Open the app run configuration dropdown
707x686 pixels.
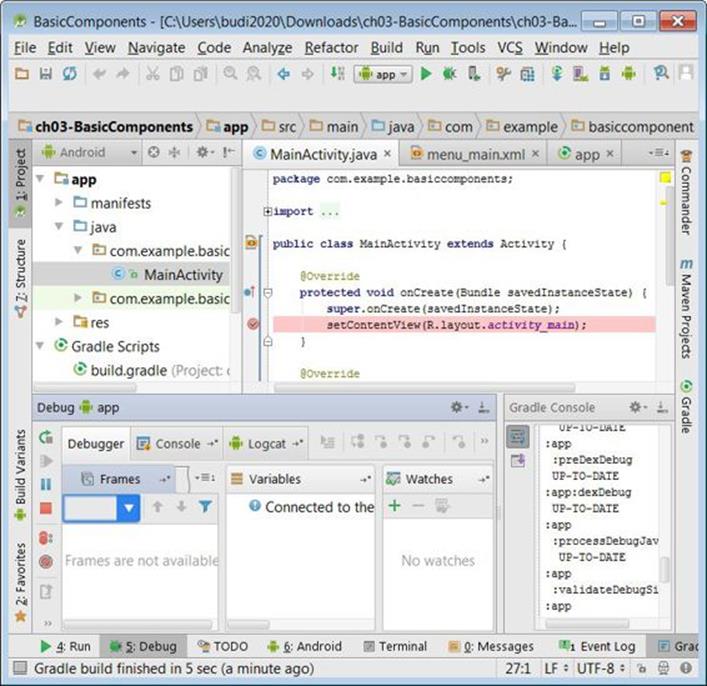point(383,74)
